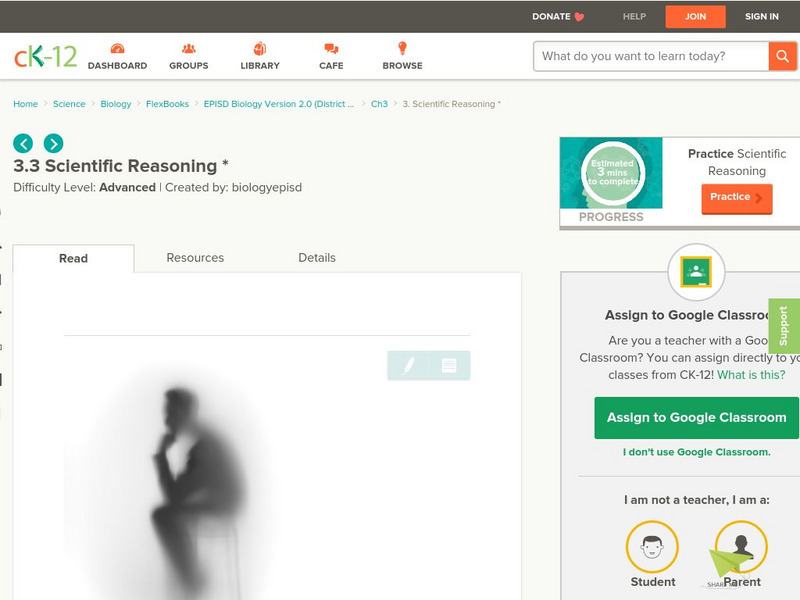Click SIGN IN in the top bar

click(x=762, y=17)
